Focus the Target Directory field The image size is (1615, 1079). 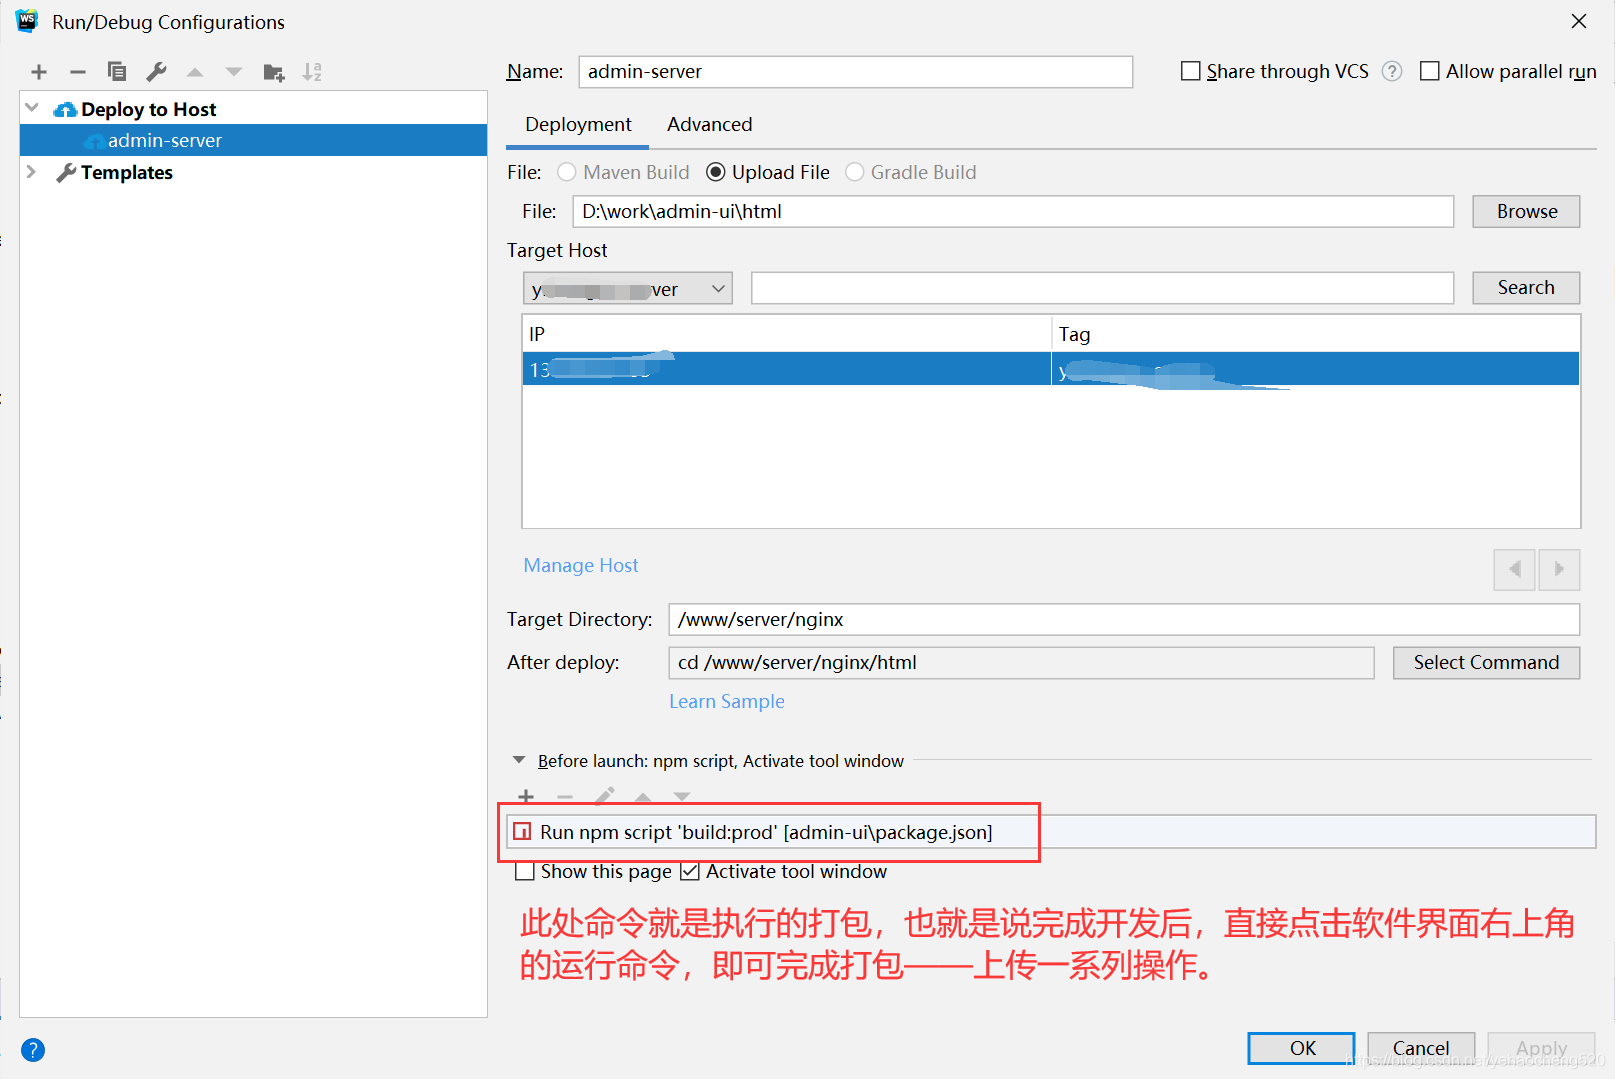[1124, 619]
